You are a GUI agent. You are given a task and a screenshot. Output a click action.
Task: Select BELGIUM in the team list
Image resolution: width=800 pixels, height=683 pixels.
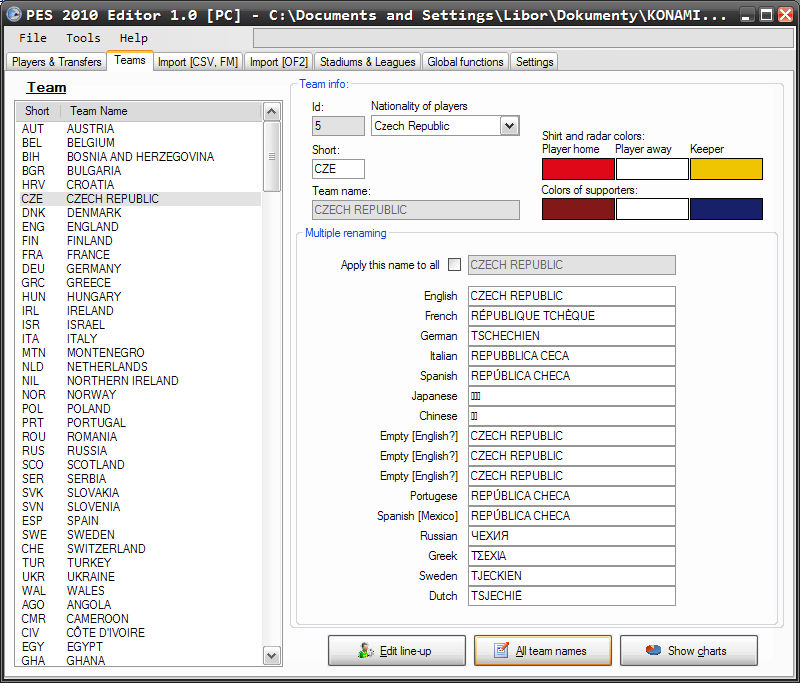140,143
